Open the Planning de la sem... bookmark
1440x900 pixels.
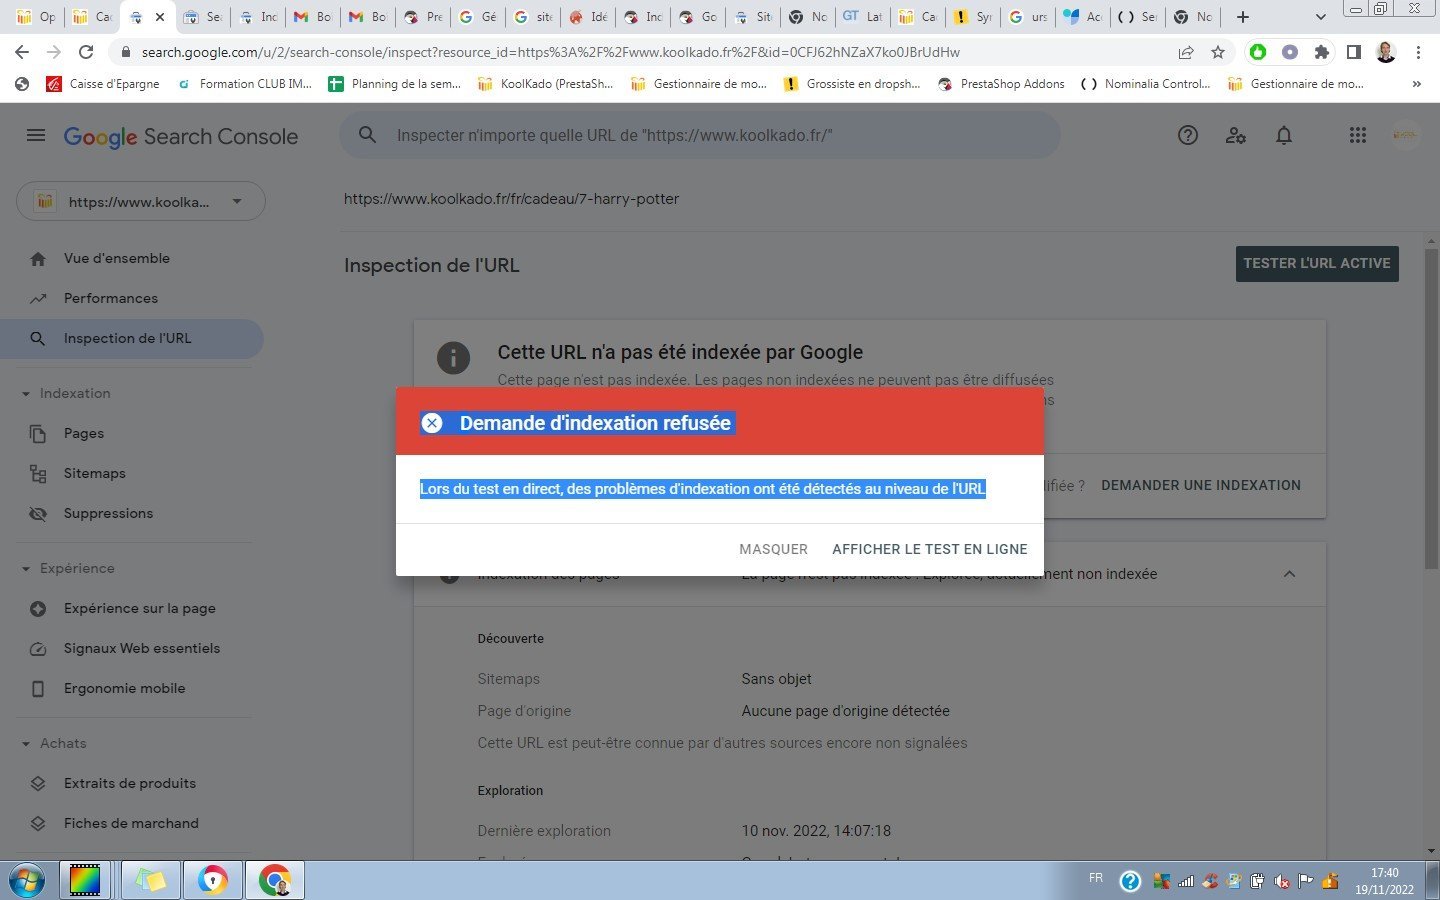point(395,84)
